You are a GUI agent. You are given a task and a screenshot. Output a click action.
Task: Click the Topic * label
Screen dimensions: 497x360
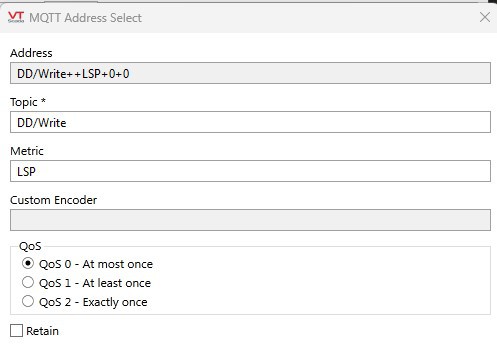28,102
